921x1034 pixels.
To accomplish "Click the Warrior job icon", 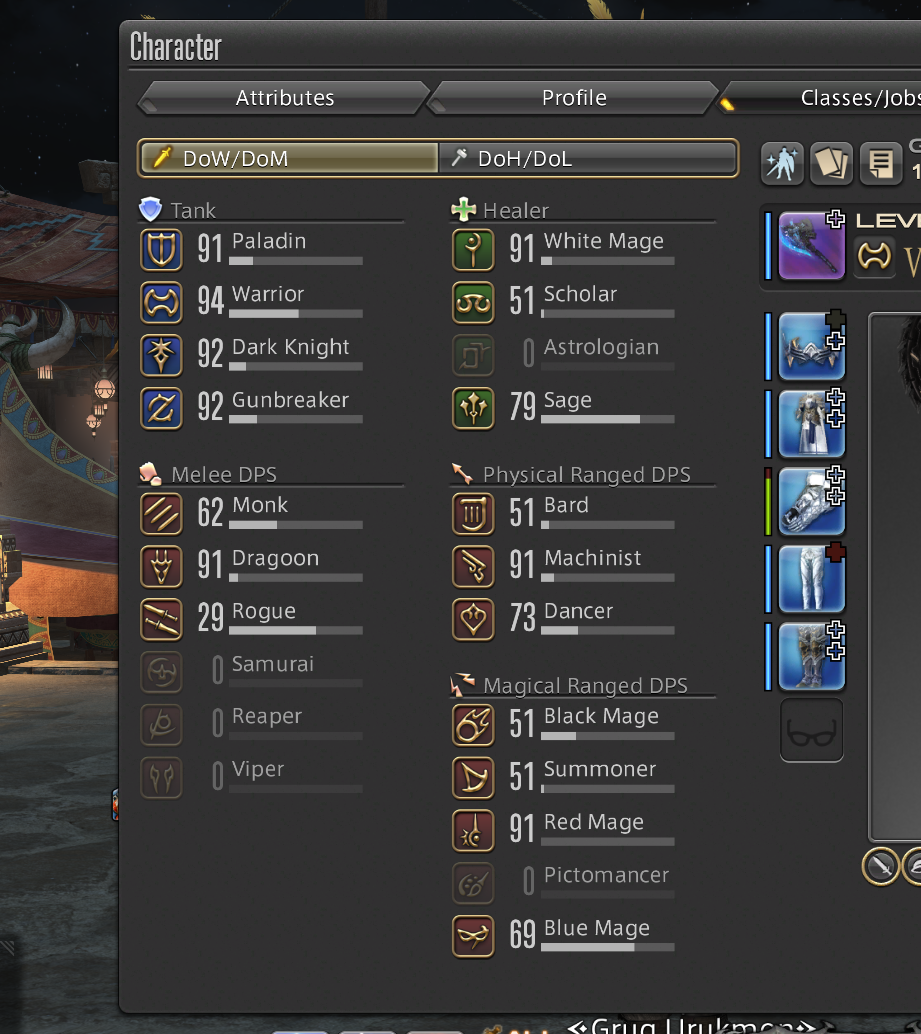I will [162, 303].
